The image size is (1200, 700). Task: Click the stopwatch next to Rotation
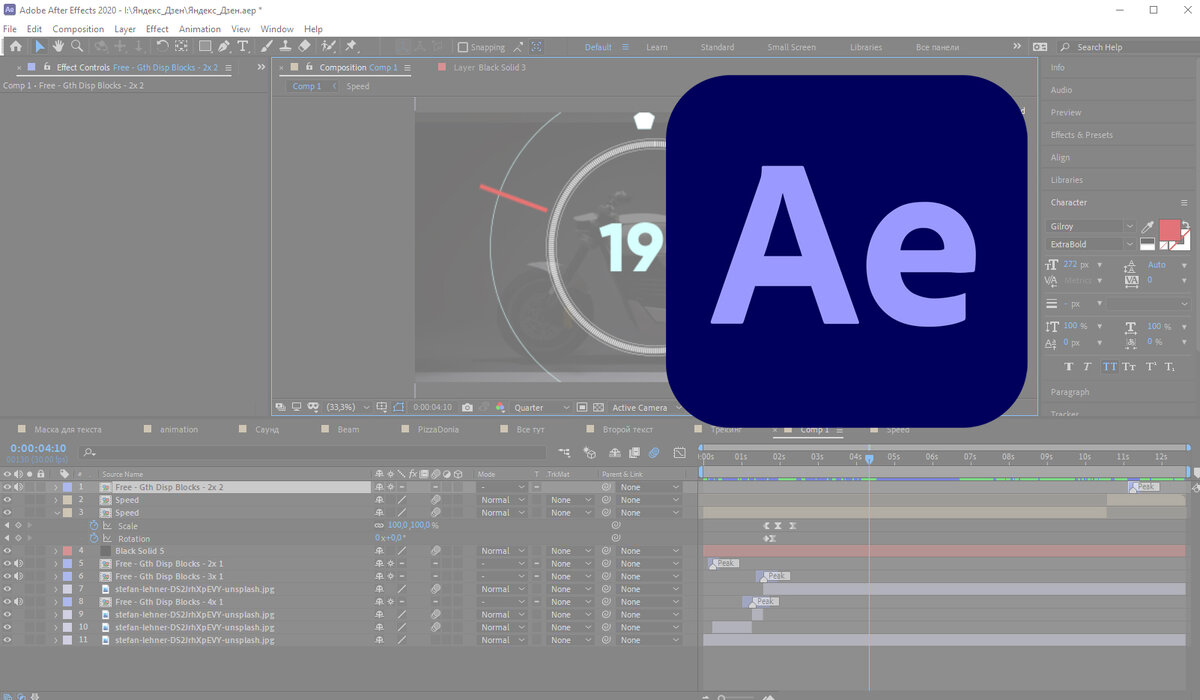95,538
